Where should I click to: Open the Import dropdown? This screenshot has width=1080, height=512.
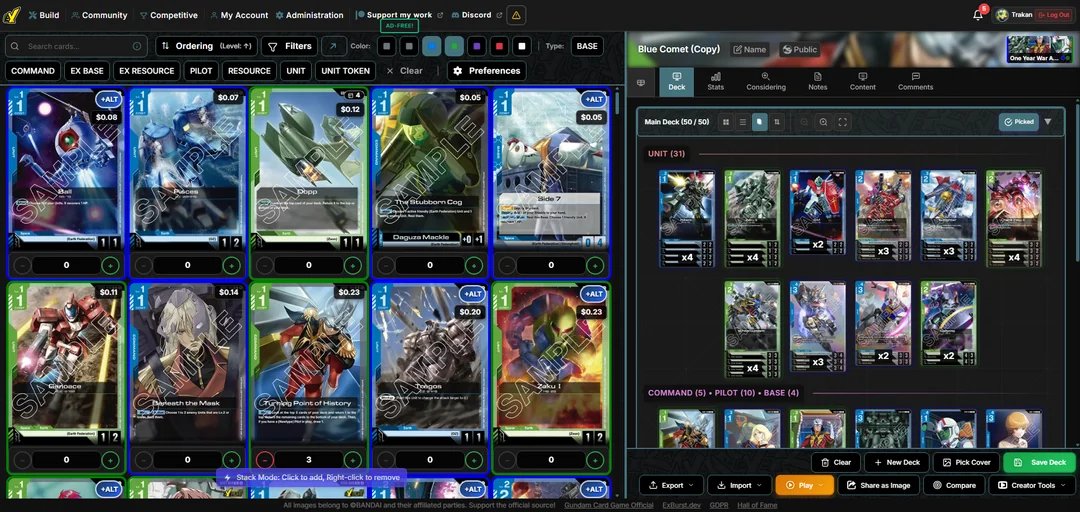pos(740,485)
